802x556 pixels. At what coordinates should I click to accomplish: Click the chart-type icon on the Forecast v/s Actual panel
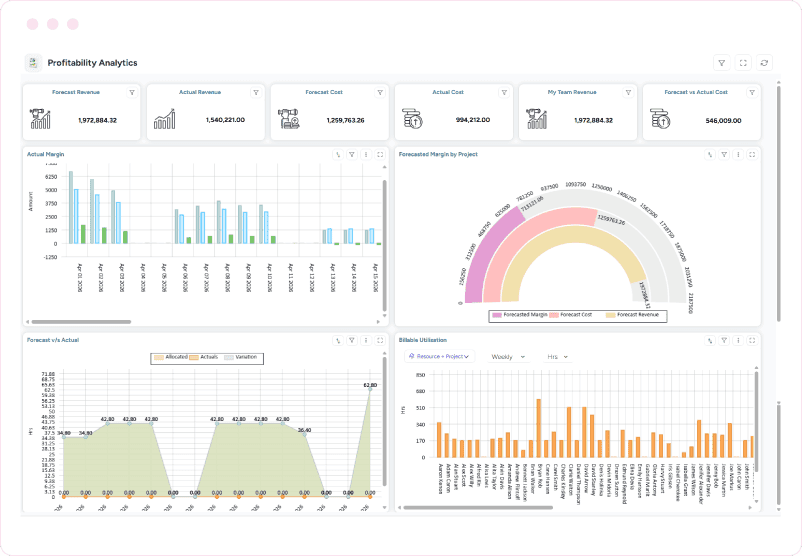pos(338,340)
